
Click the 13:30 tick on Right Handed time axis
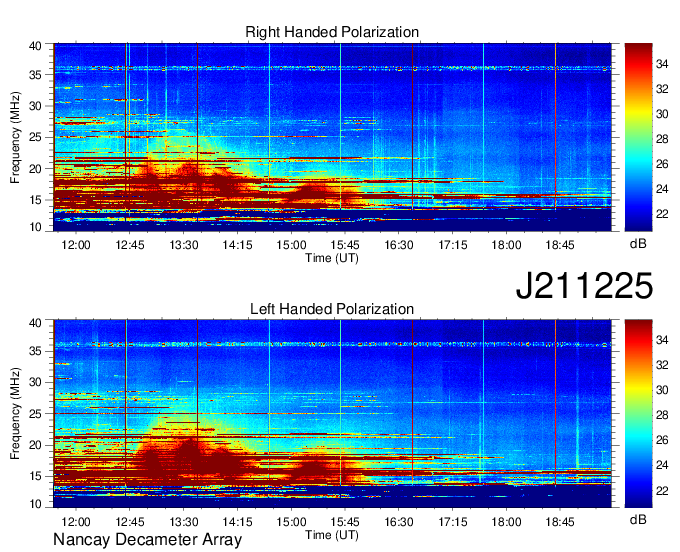(183, 245)
